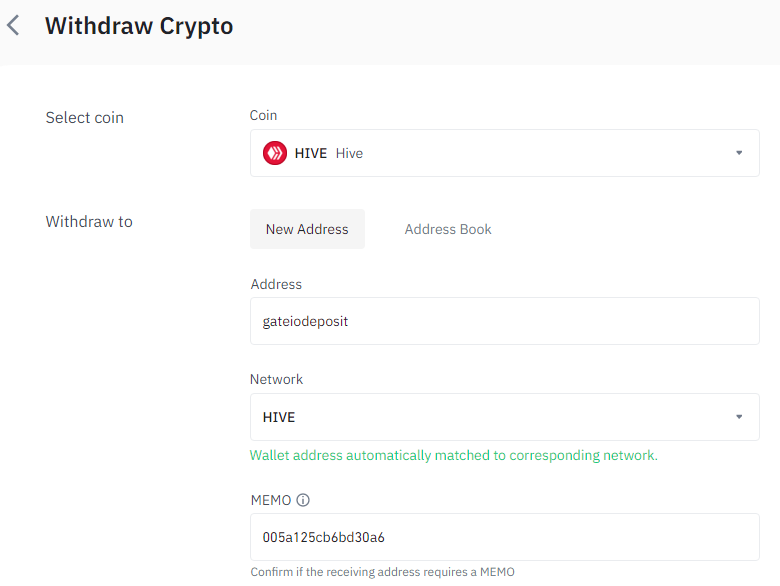780x586 pixels.
Task: Click the green wallet address matched message
Action: 454,455
